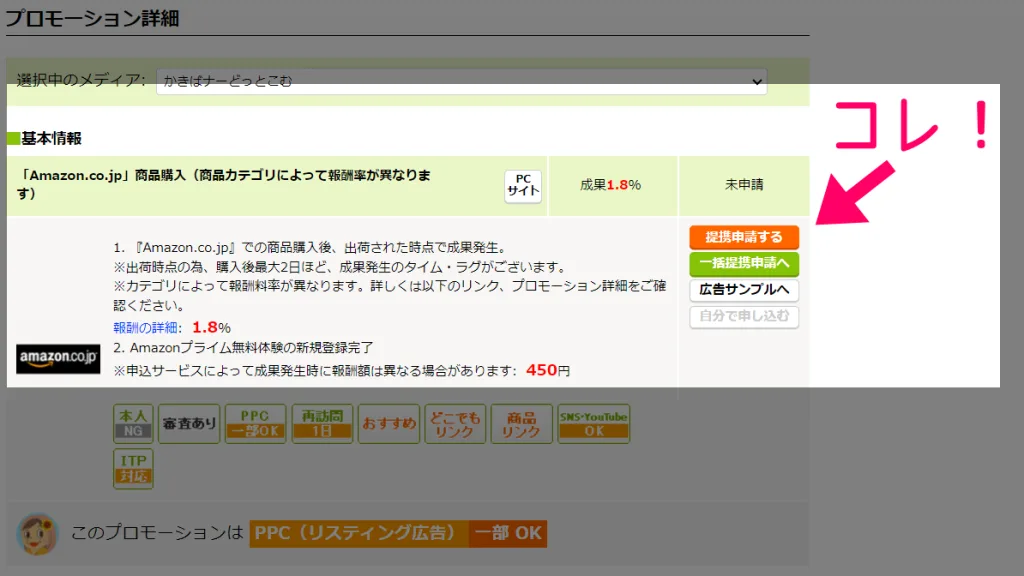Click the 審査あり badge icon
Screen dimensions: 1024x576
(x=189, y=423)
